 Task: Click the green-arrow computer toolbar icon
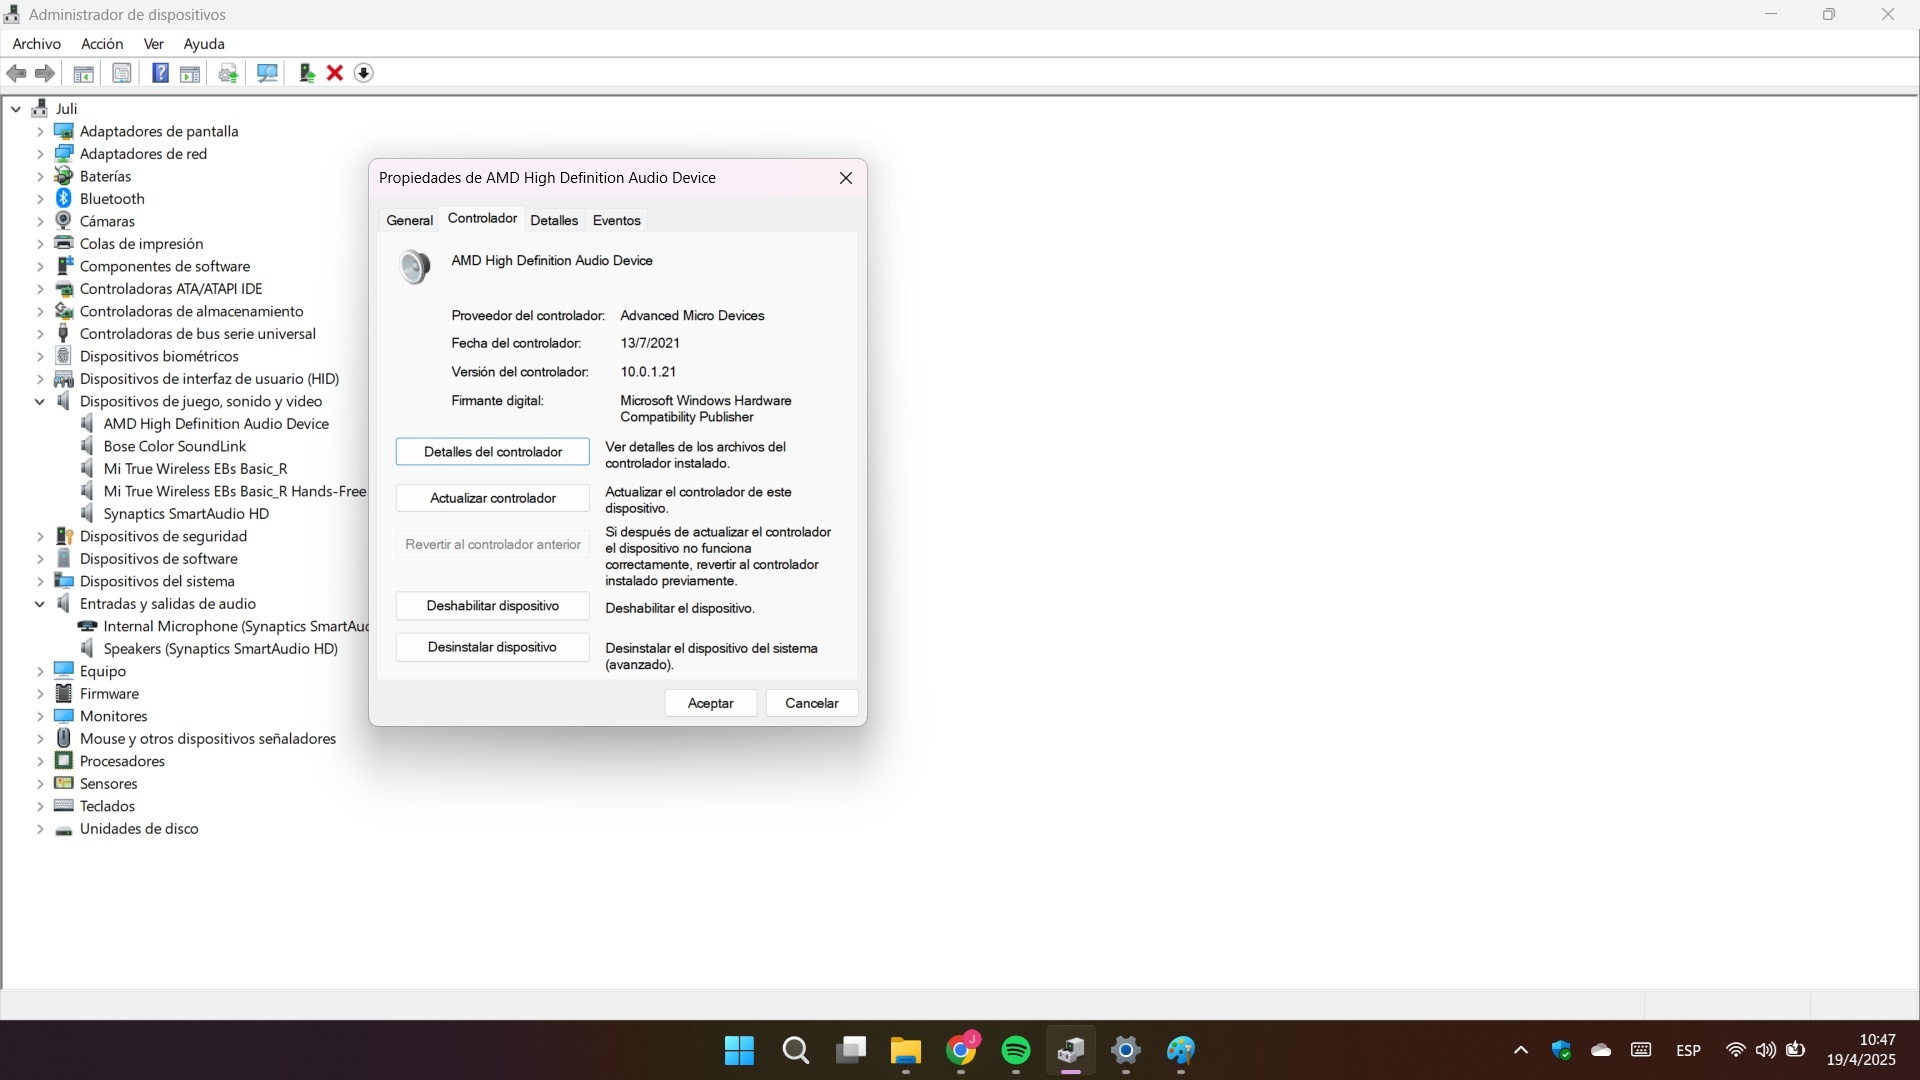tap(307, 73)
